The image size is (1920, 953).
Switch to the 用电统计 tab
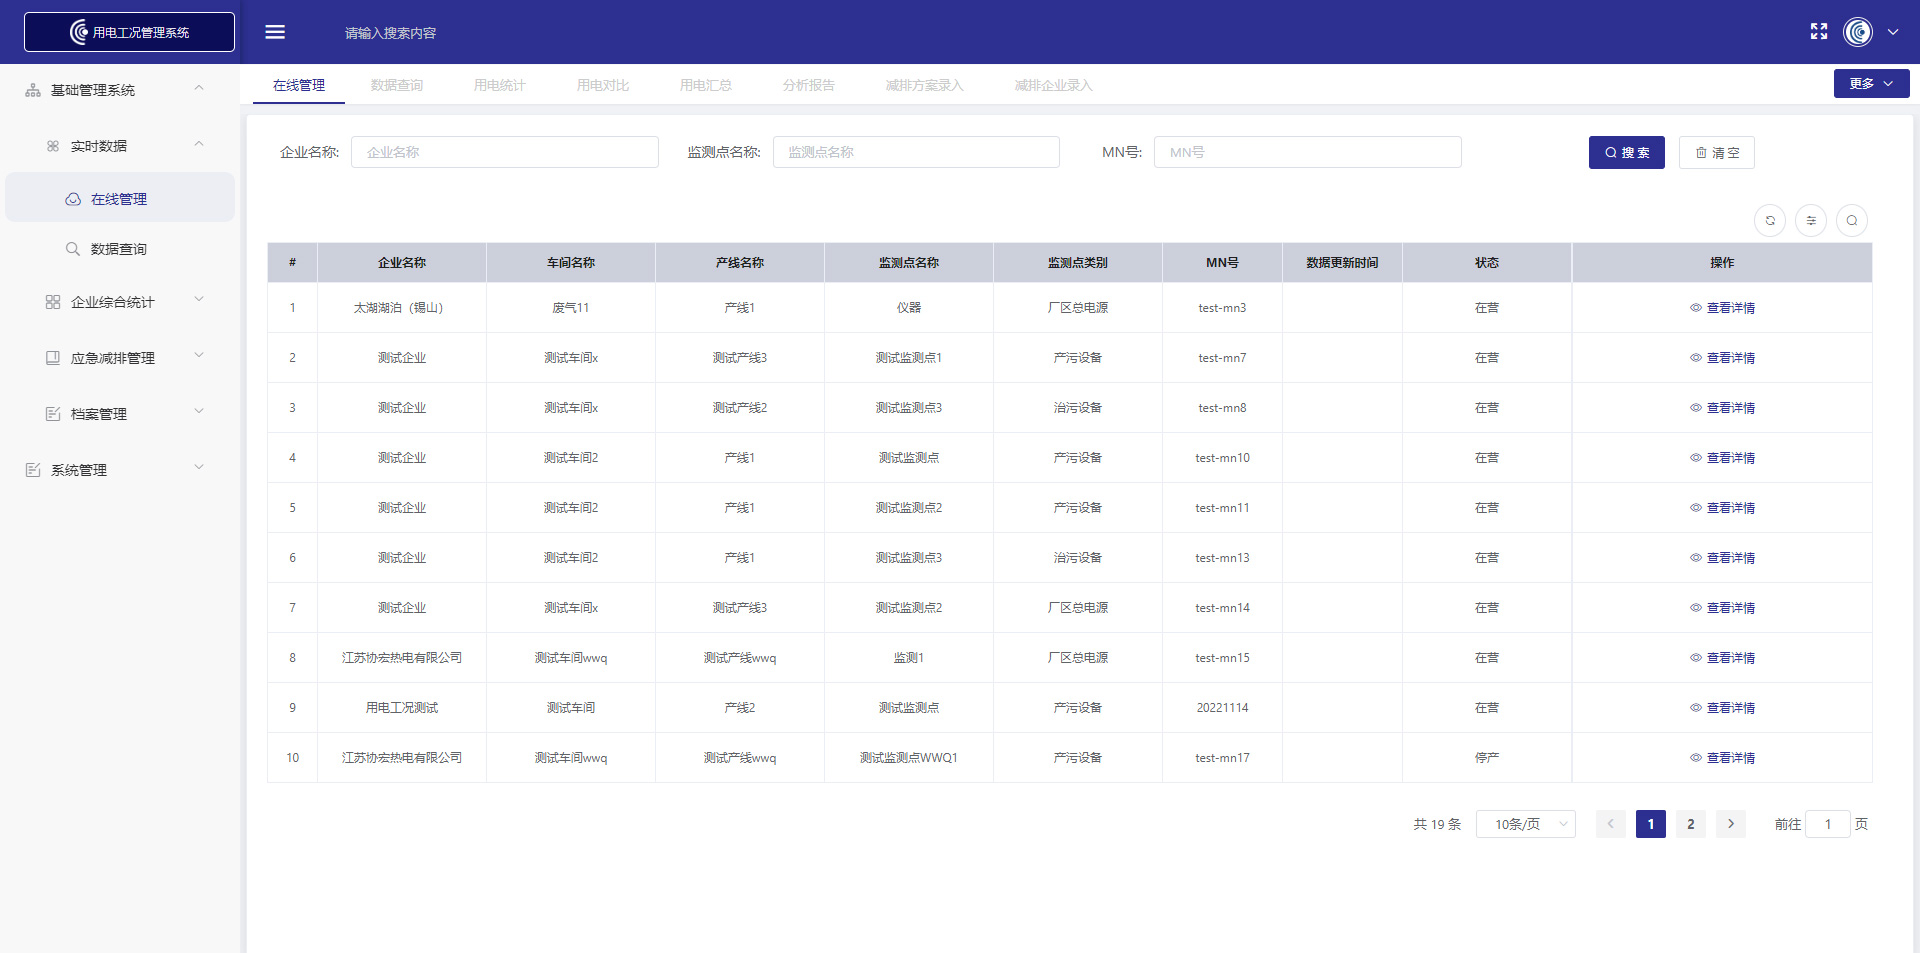tap(499, 85)
